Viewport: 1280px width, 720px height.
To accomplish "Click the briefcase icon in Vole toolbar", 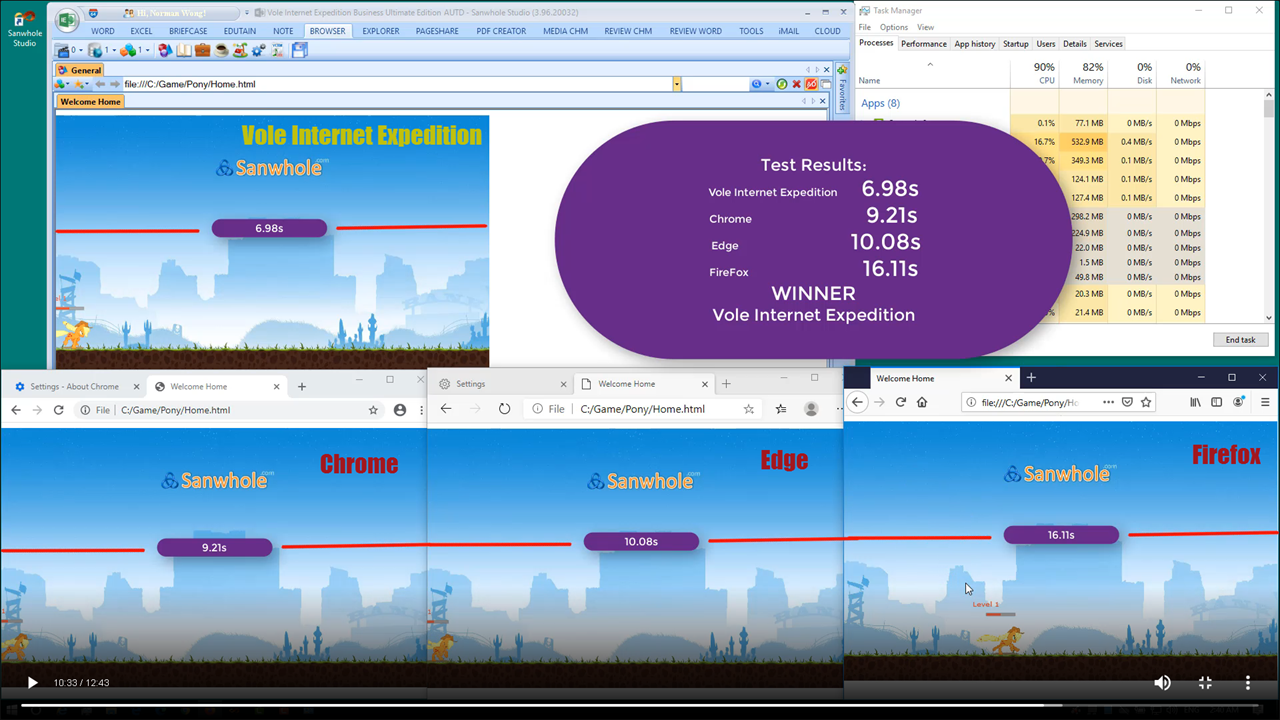I will [203, 50].
